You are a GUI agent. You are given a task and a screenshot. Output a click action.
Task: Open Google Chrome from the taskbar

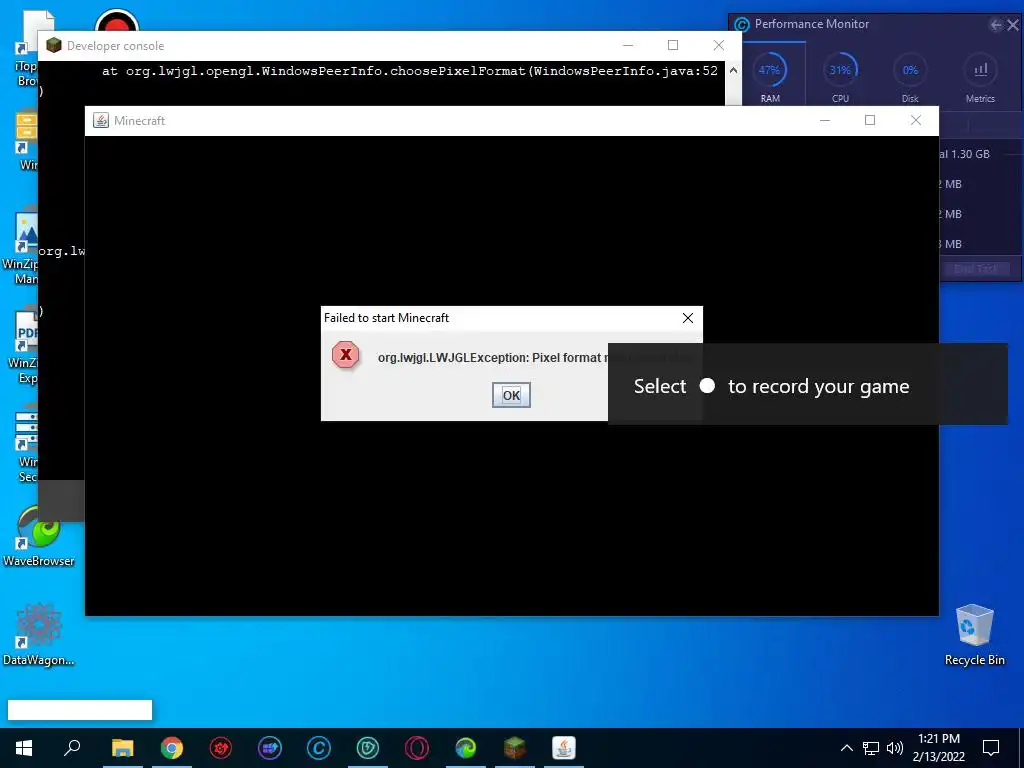click(171, 748)
